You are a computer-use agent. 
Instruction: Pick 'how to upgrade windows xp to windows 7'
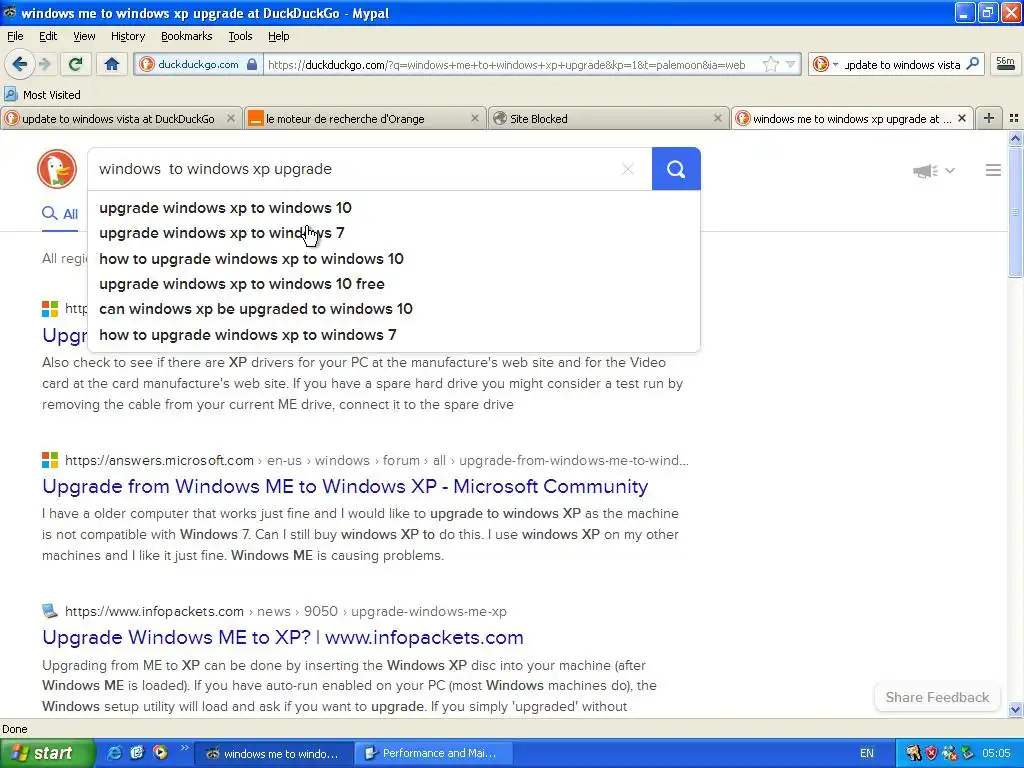point(394,335)
